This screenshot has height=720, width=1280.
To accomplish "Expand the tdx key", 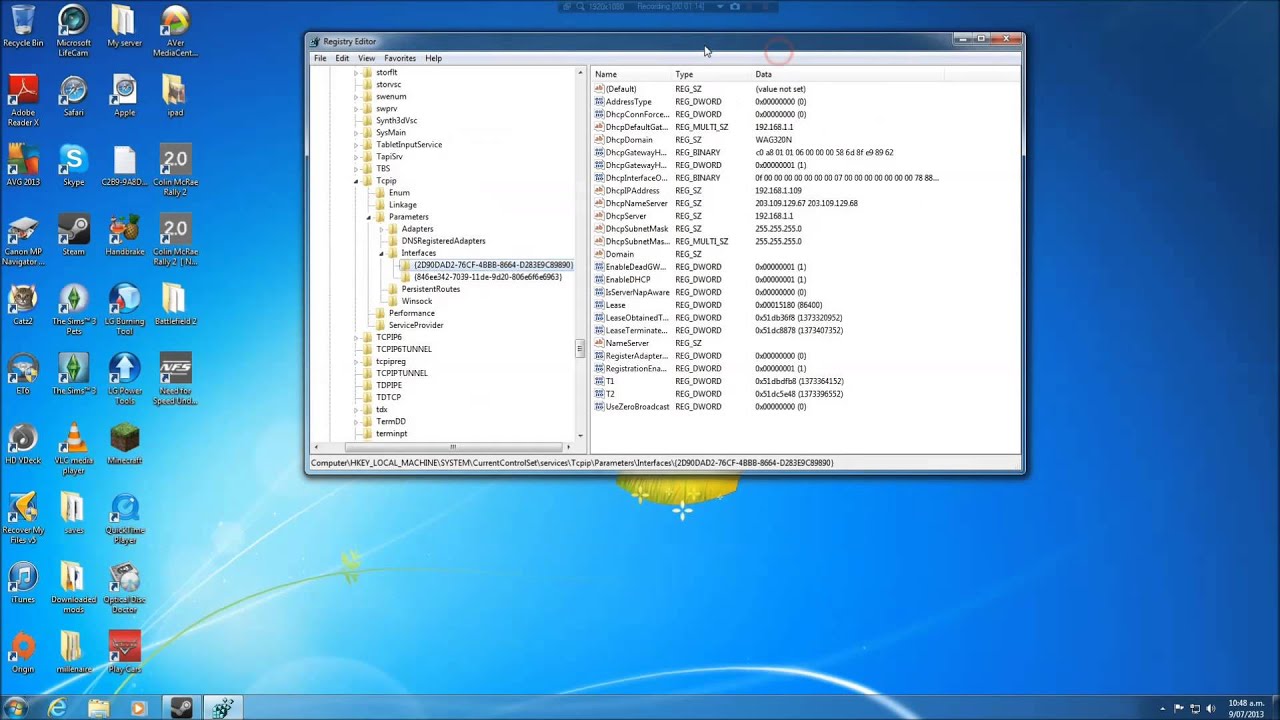I will [356, 409].
